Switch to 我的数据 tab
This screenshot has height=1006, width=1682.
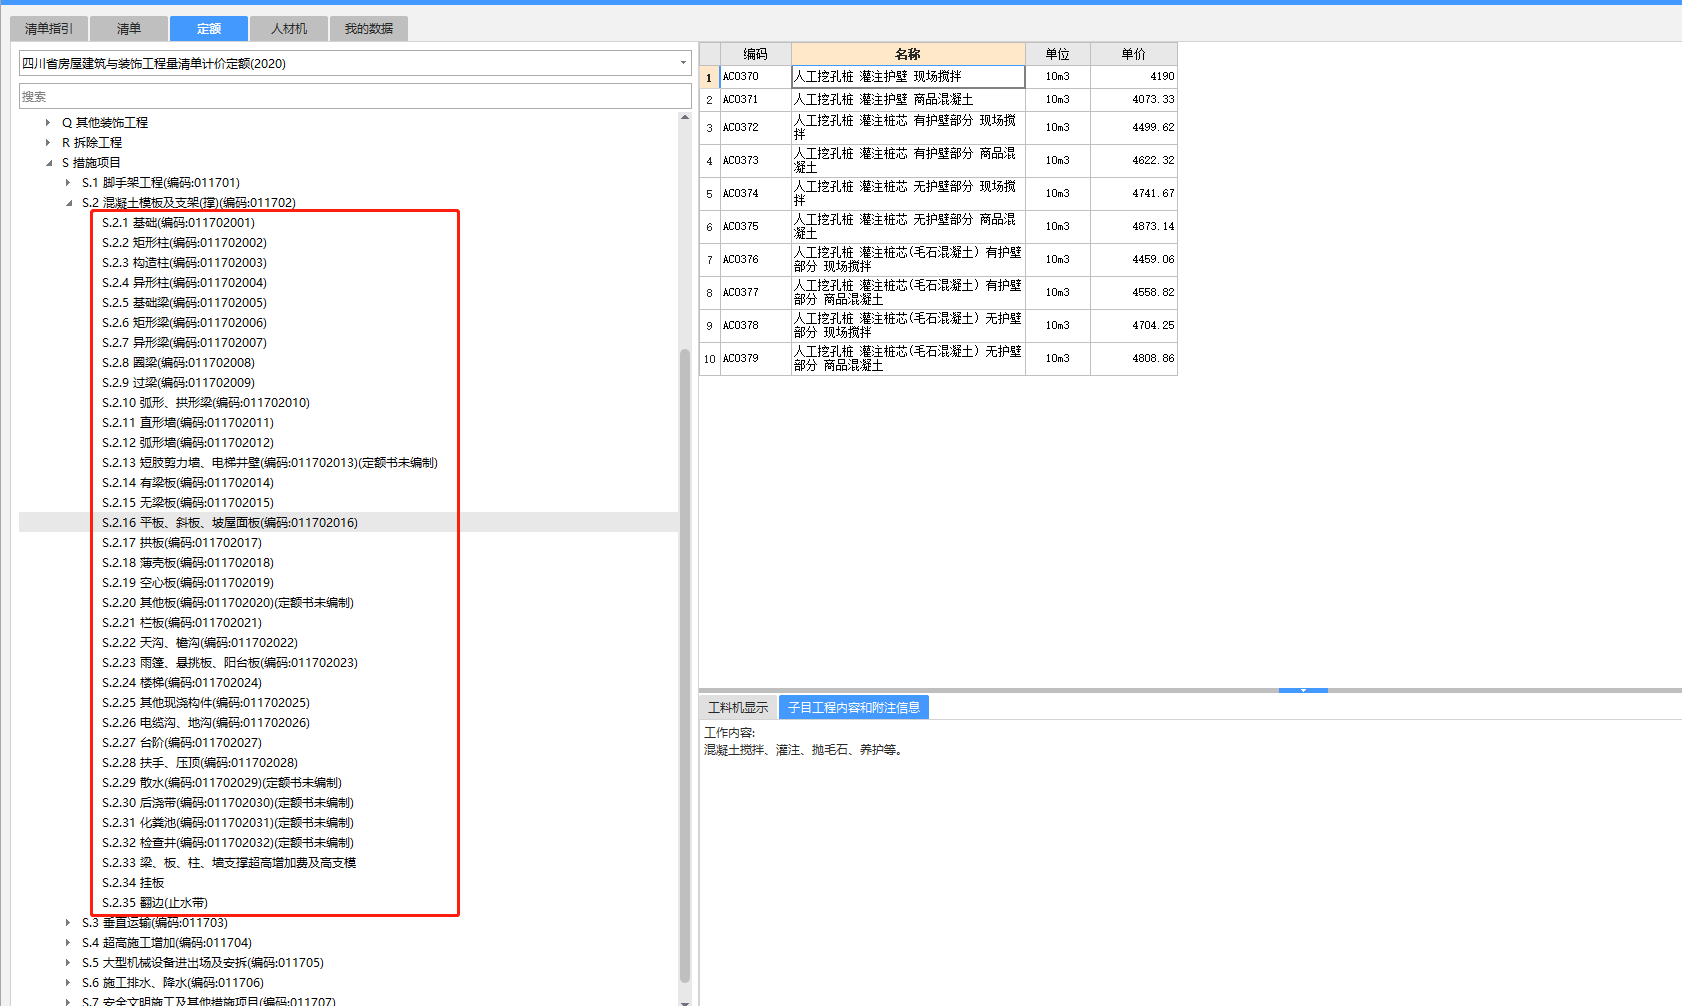[x=369, y=29]
